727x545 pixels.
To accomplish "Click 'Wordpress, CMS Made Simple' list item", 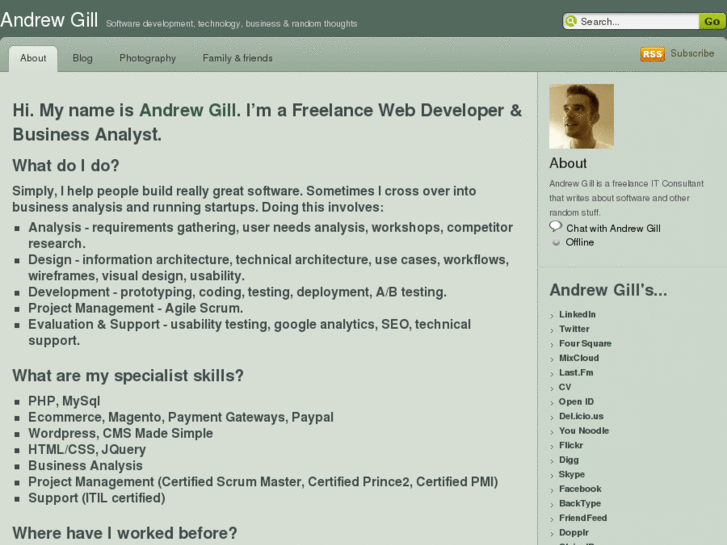I will tap(121, 433).
